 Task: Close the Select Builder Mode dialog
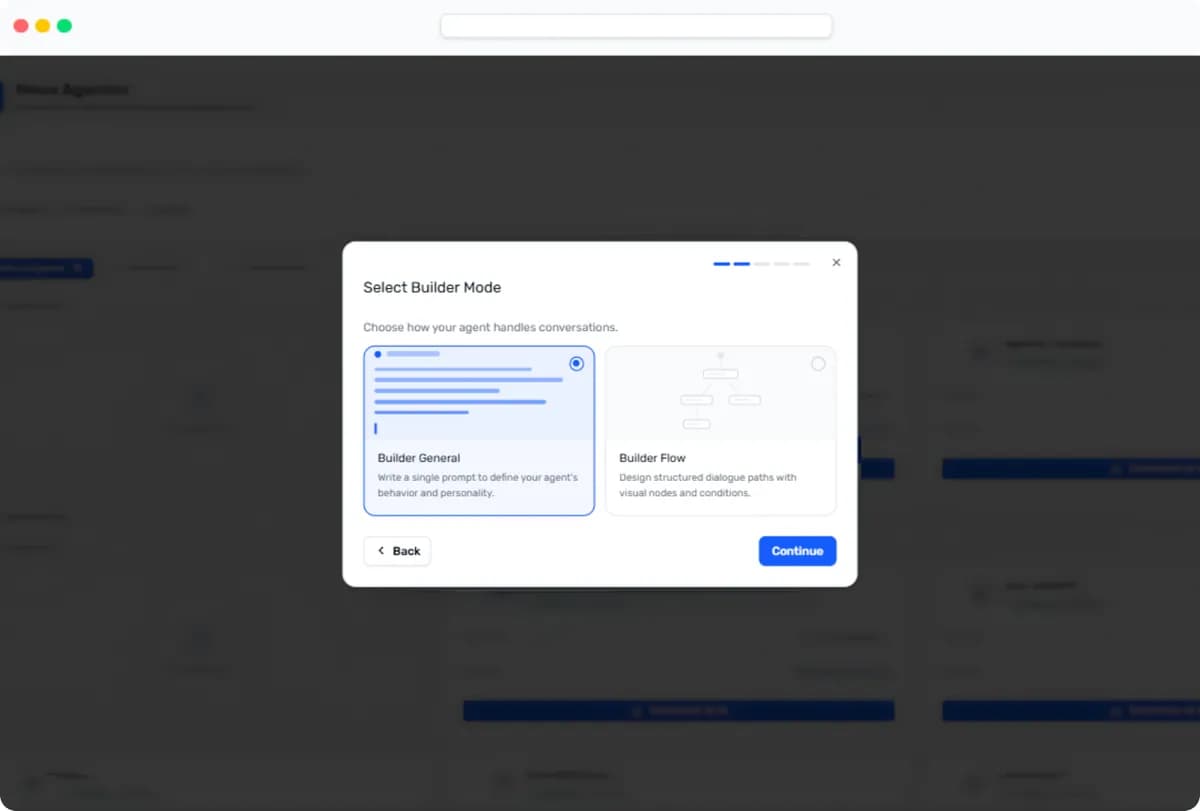click(x=836, y=263)
